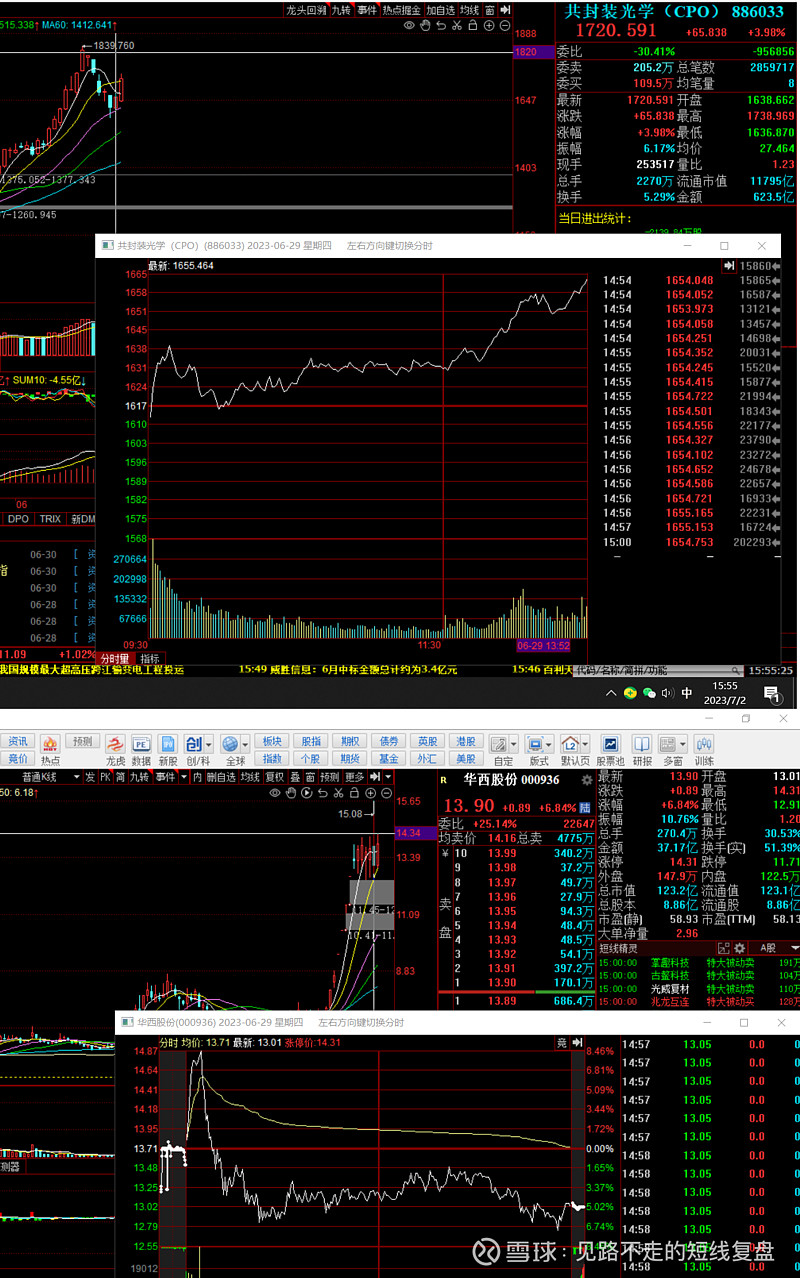Switch to 分时量 tab in CPO window
The image size is (800, 1278).
point(115,658)
